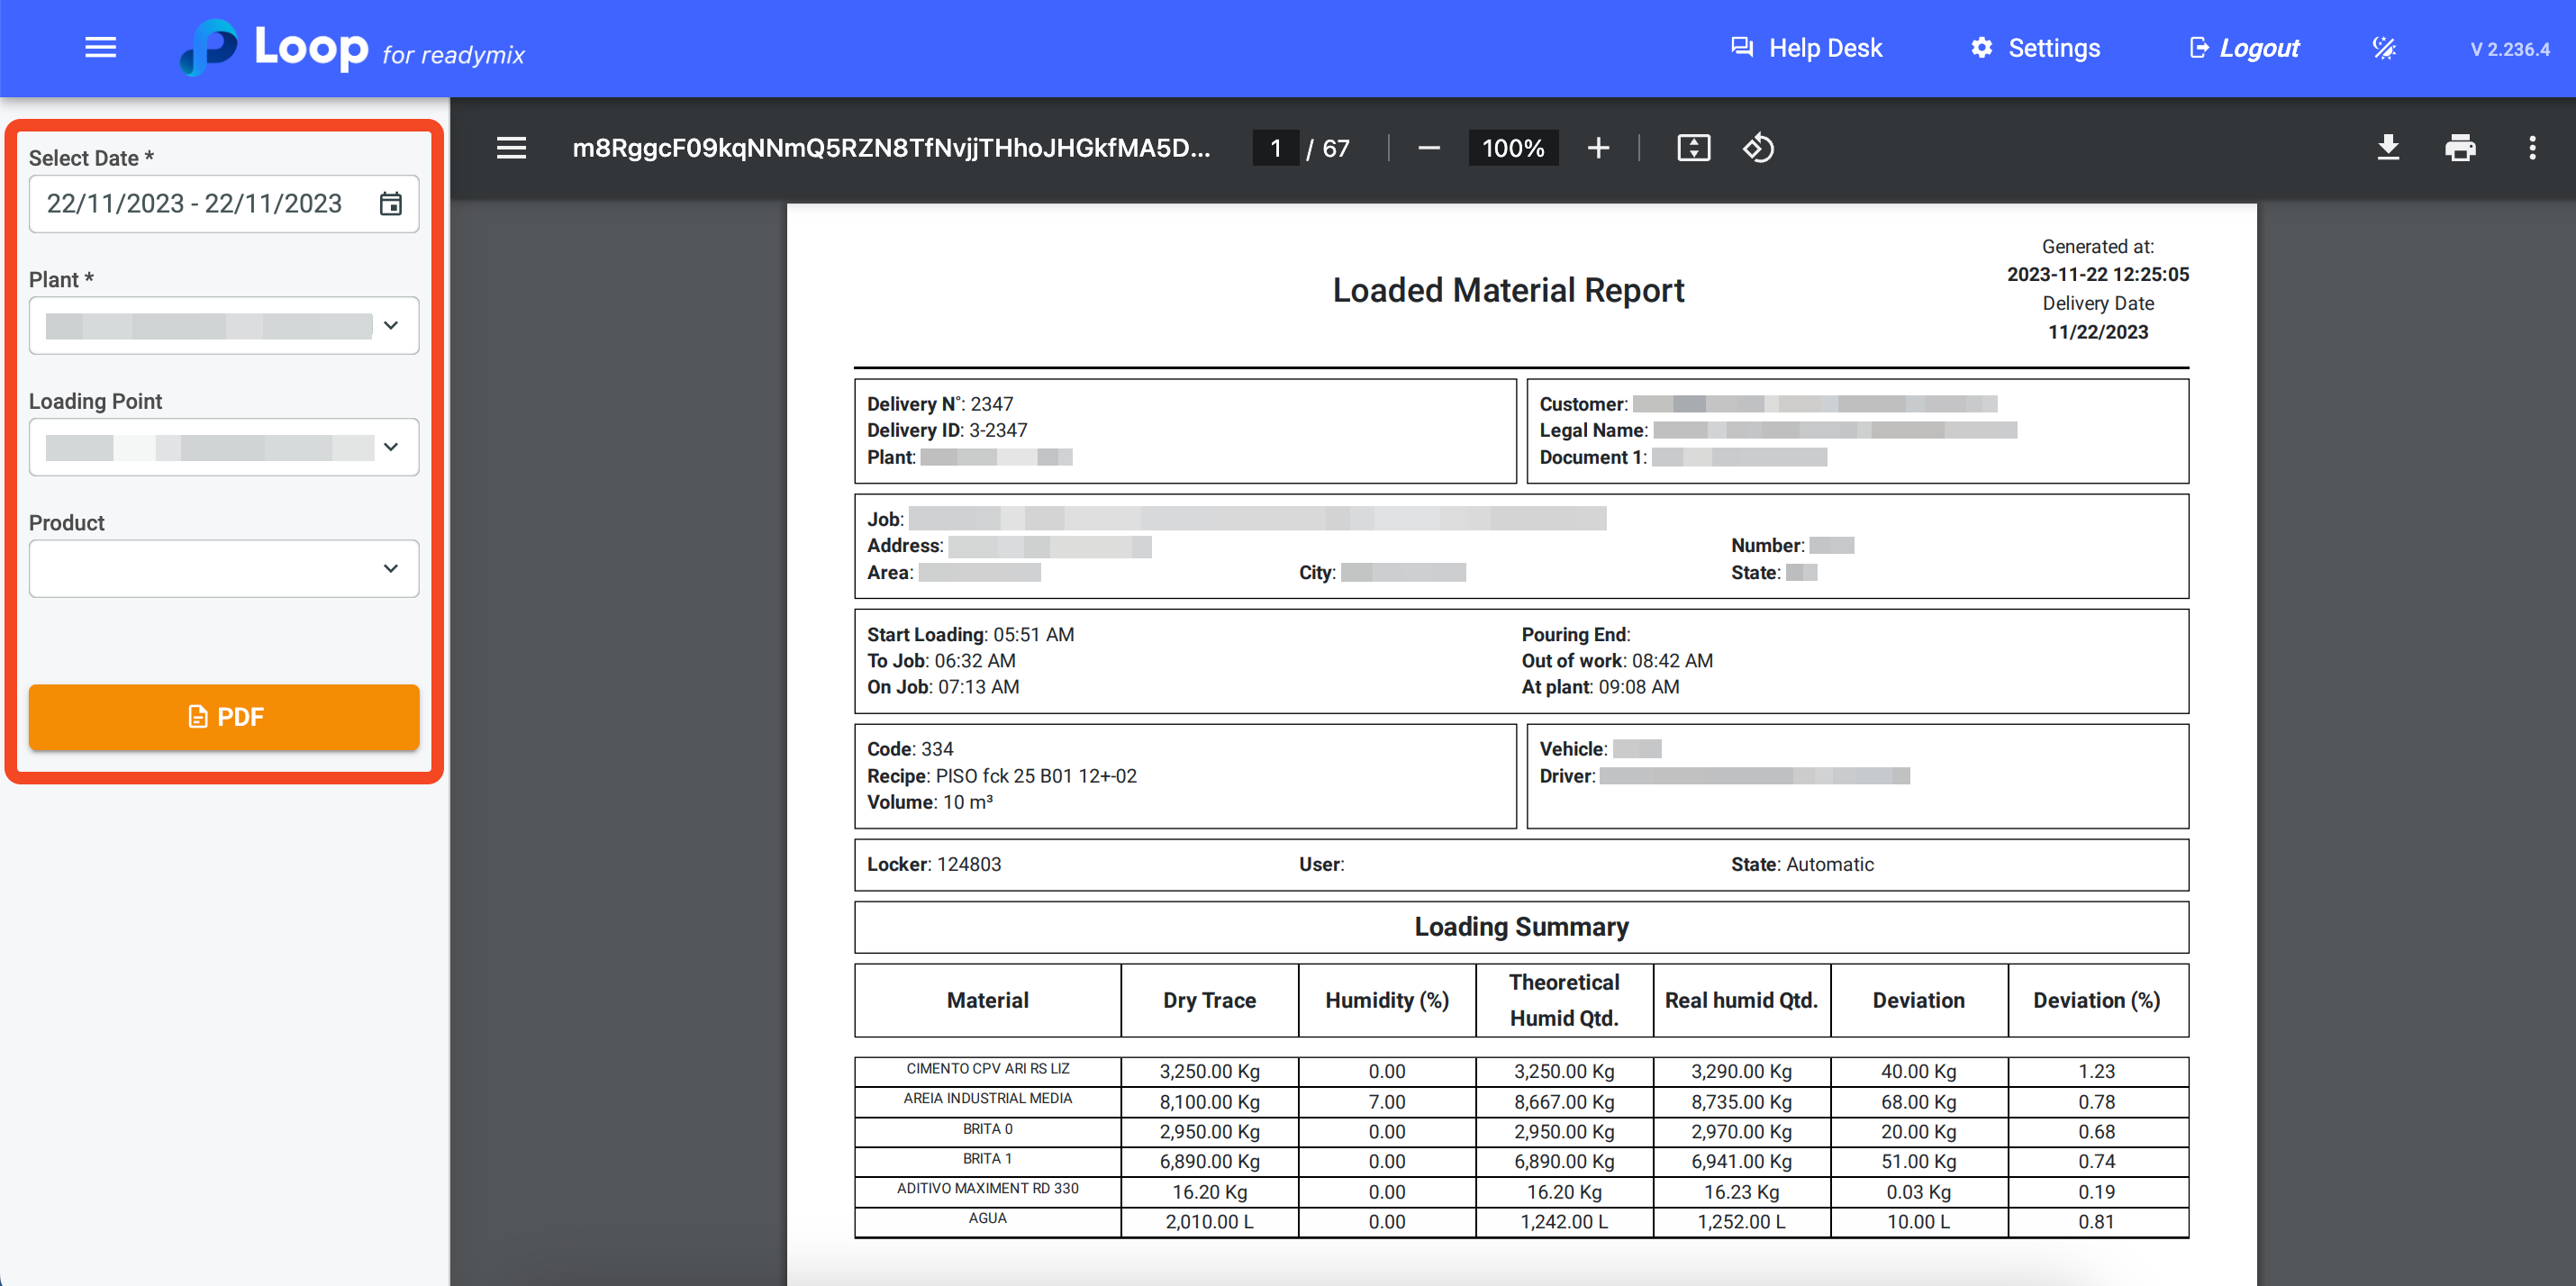Open the main hamburger navigation menu

100,47
